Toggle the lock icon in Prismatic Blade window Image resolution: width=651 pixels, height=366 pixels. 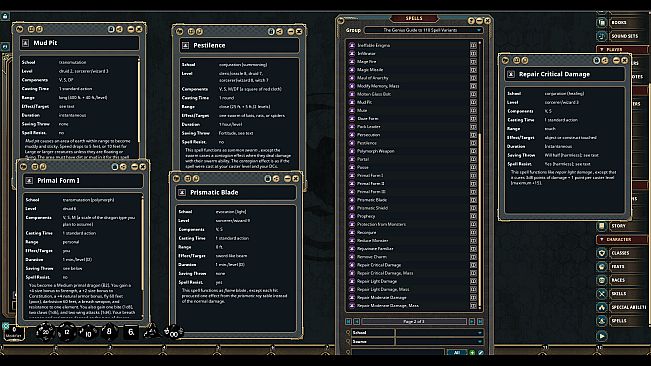(x=267, y=178)
